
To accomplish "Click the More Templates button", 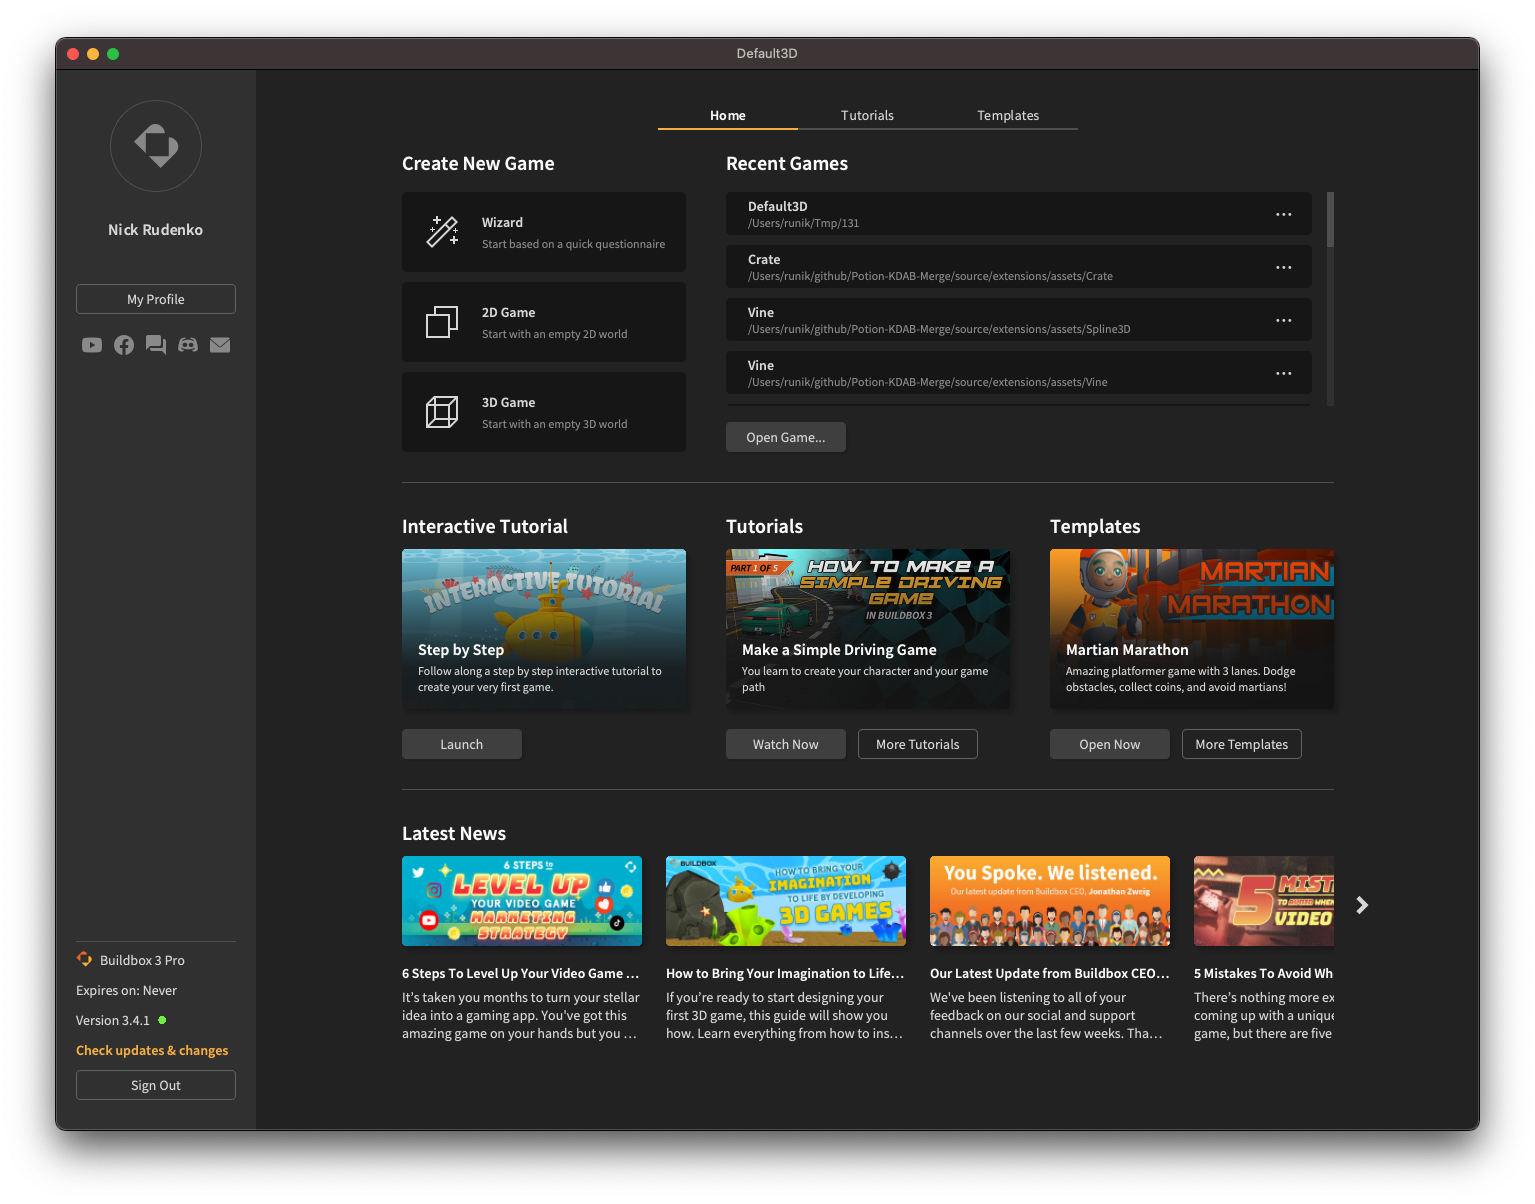I will 1242,744.
